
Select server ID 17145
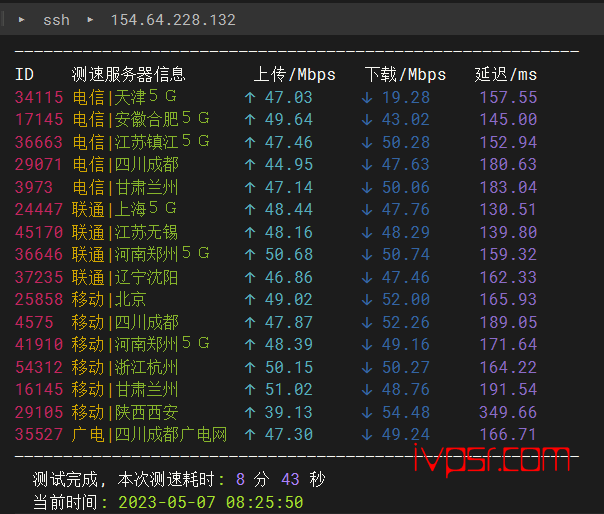(x=39, y=119)
